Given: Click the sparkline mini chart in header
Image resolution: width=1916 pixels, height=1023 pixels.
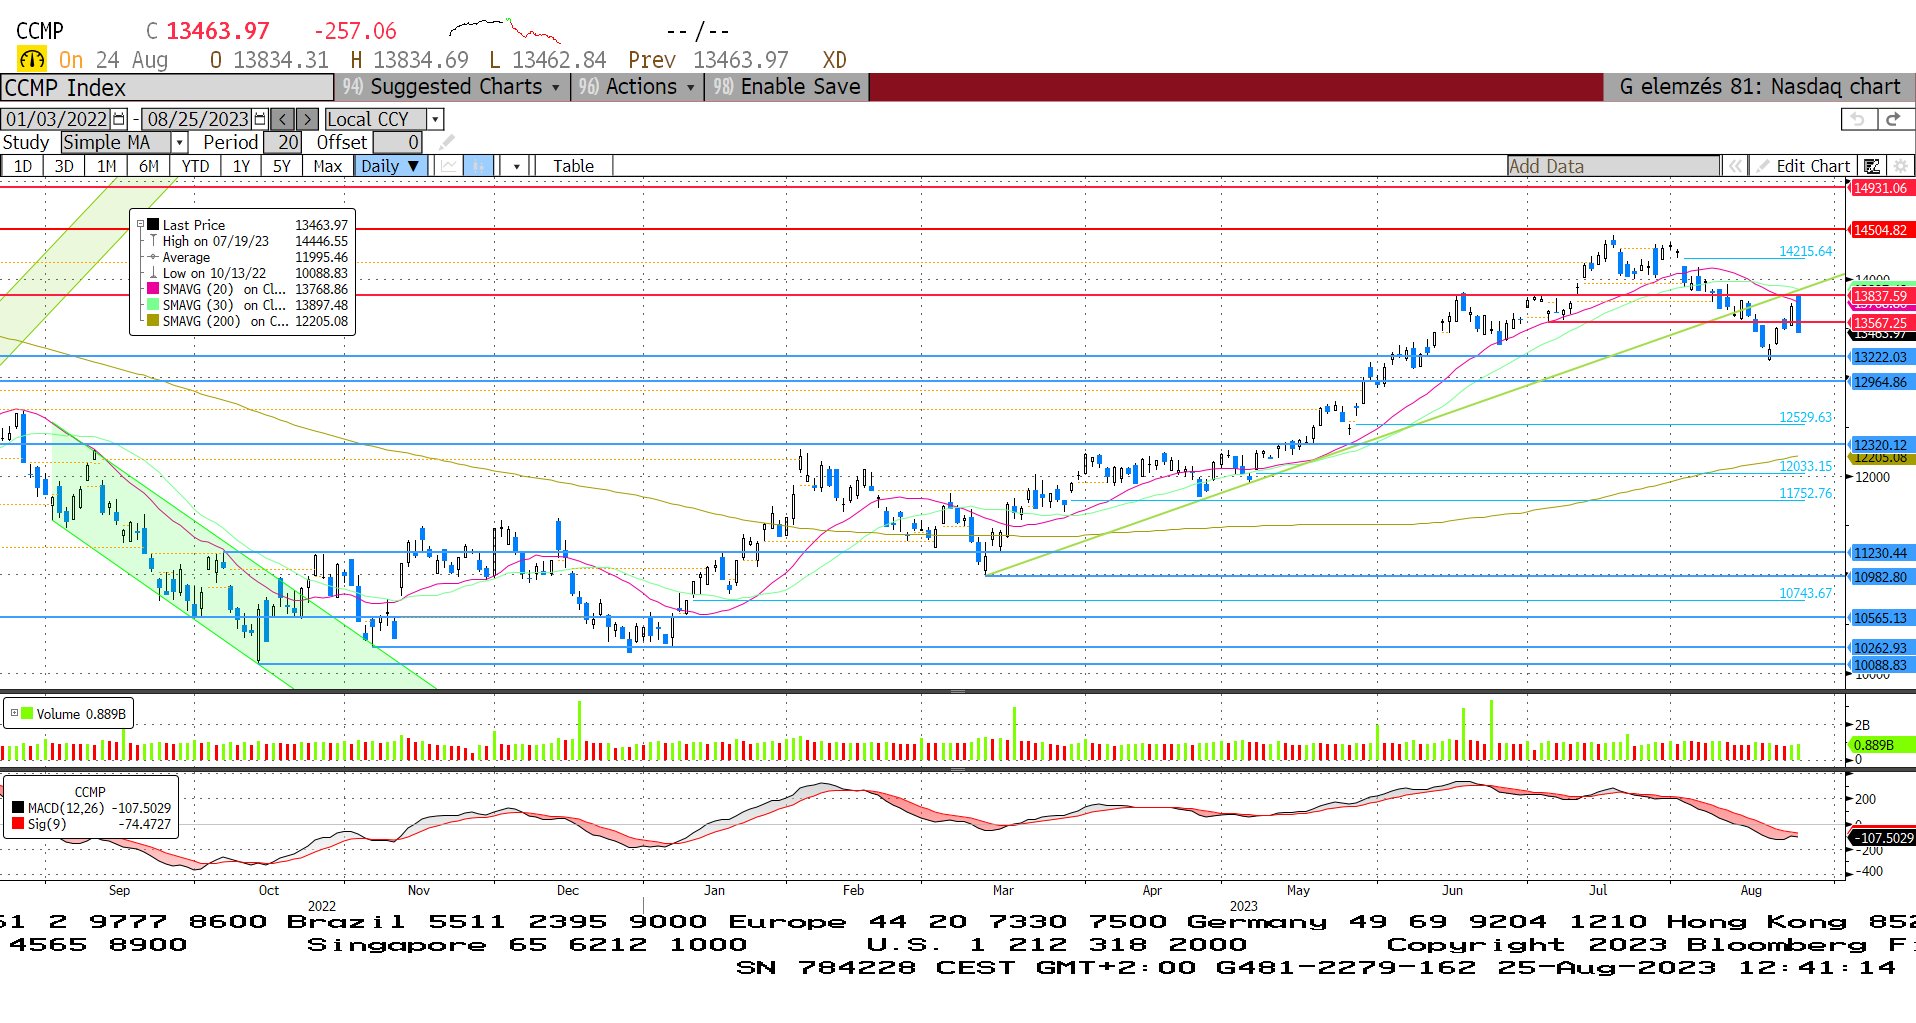Looking at the screenshot, I should [x=504, y=30].
